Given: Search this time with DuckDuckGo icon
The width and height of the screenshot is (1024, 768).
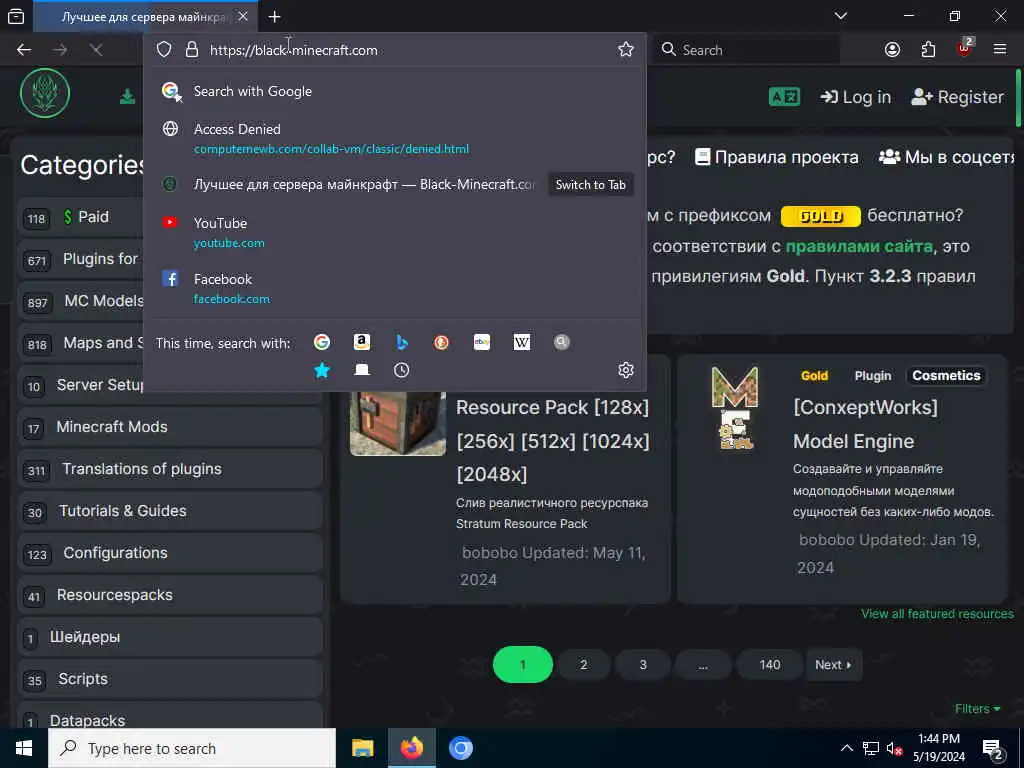Looking at the screenshot, I should pos(441,342).
